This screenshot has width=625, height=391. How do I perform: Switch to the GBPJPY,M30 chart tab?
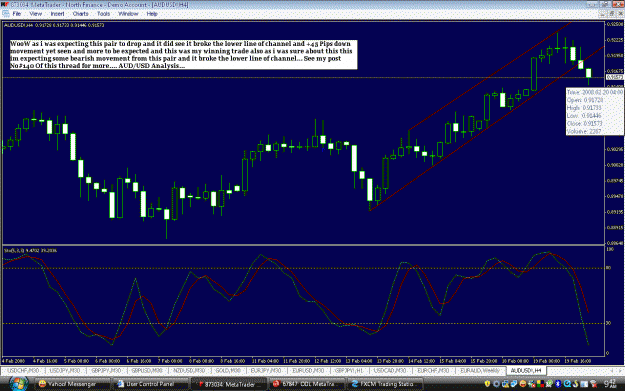point(106,371)
